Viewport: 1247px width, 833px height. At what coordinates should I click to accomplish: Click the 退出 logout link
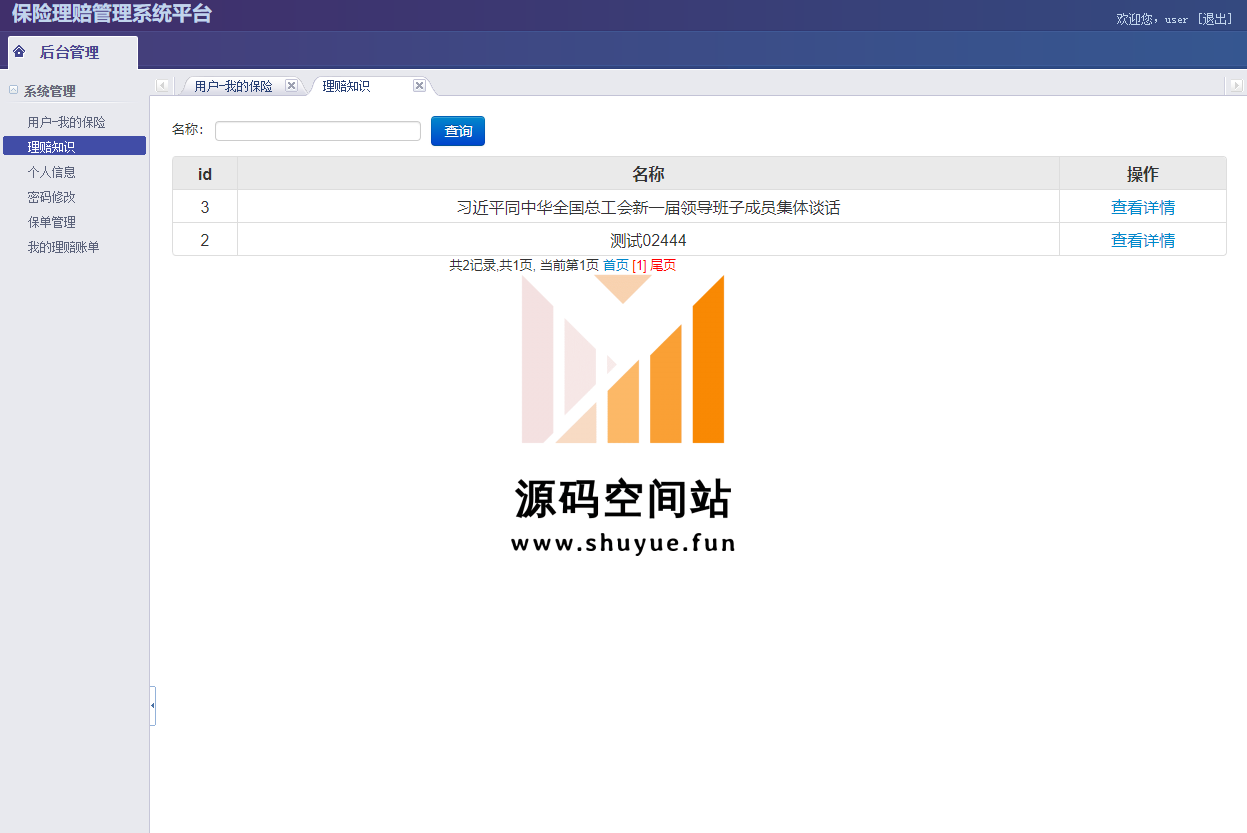(x=1215, y=19)
